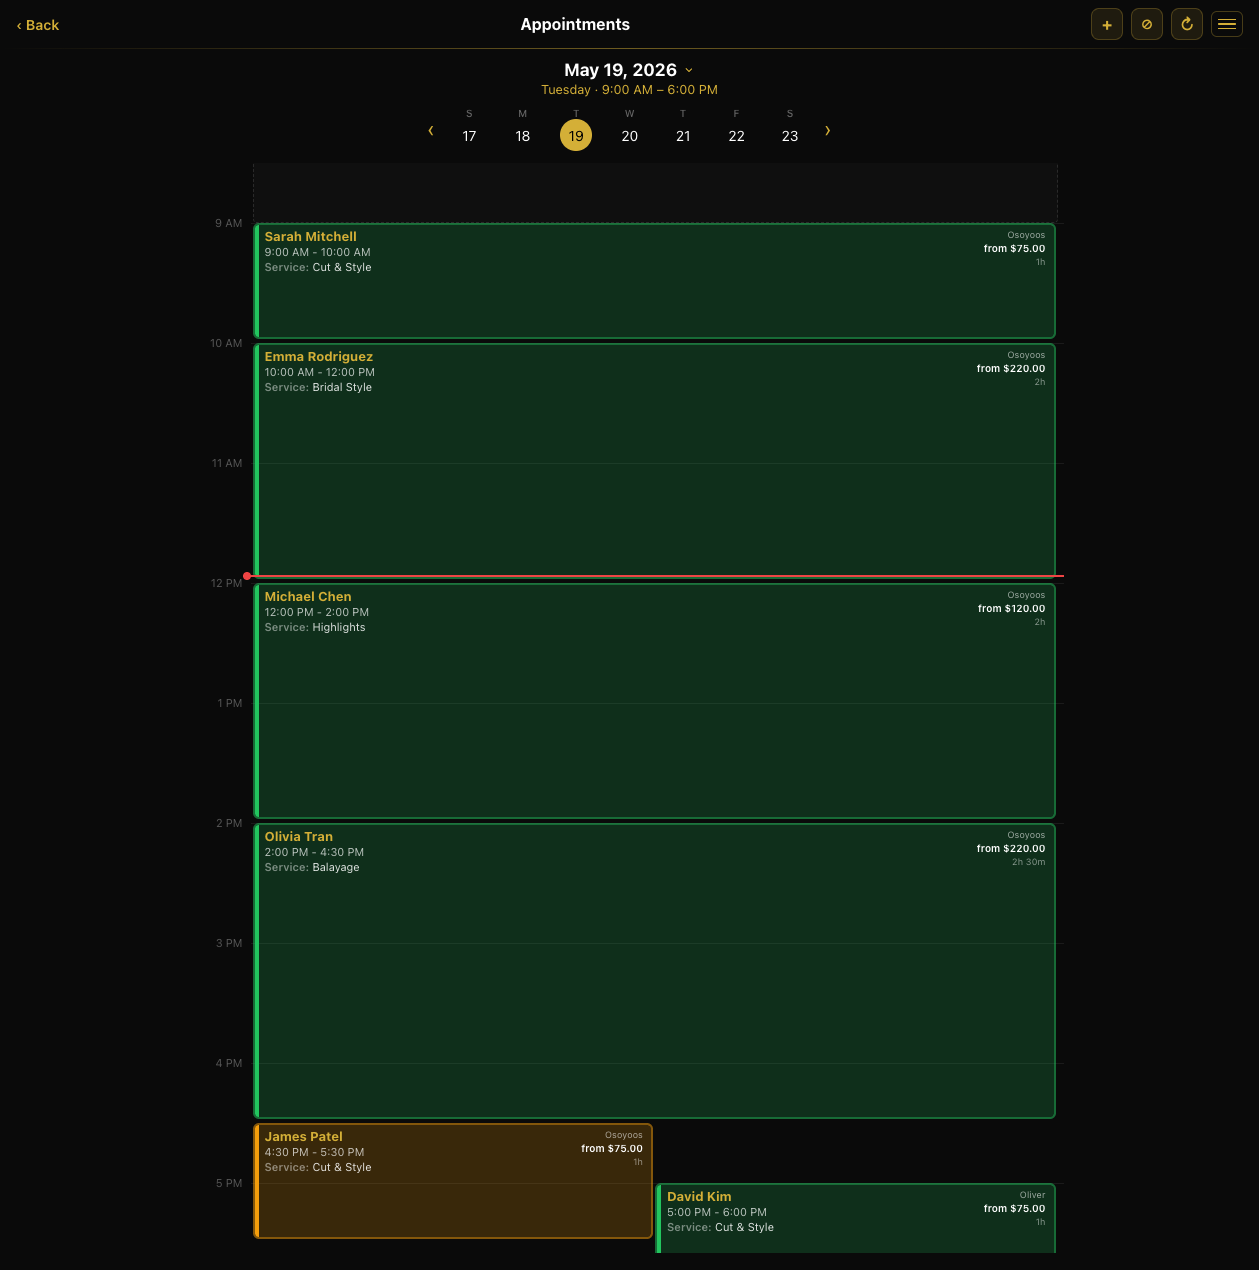Click the current time red marker
This screenshot has height=1270, width=1259.
click(247, 576)
